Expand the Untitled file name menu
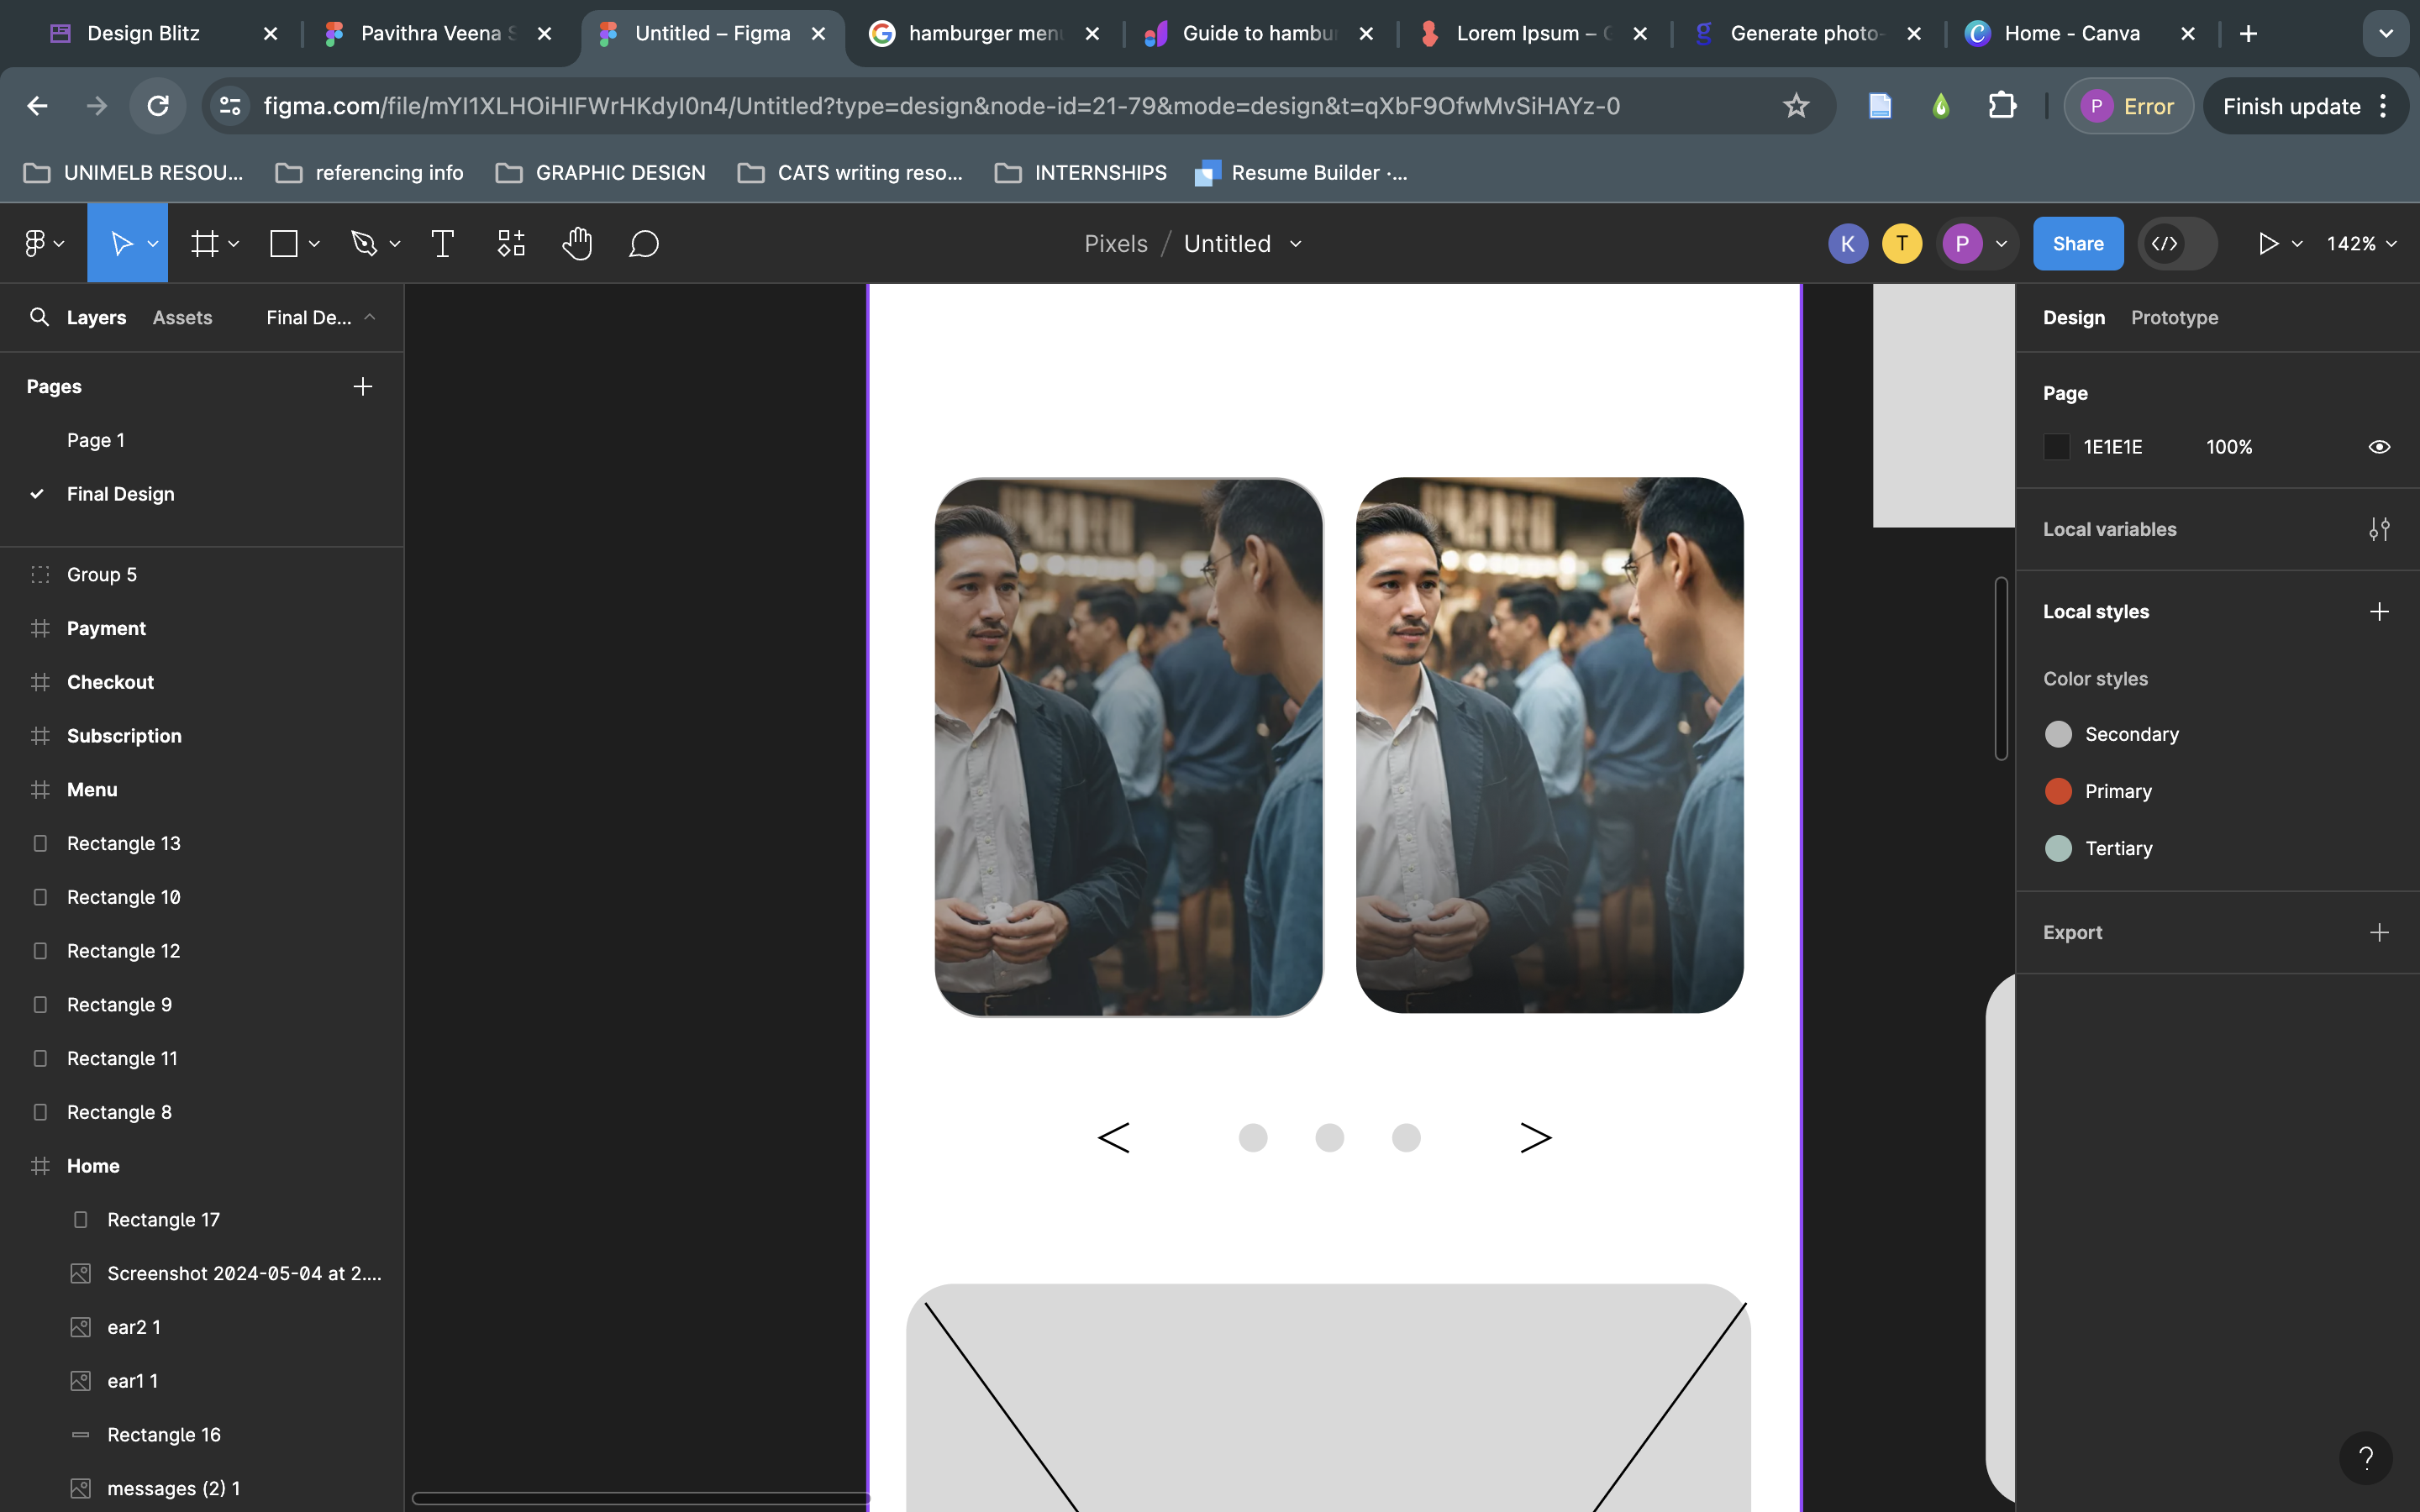The image size is (2420, 1512). pos(1296,243)
